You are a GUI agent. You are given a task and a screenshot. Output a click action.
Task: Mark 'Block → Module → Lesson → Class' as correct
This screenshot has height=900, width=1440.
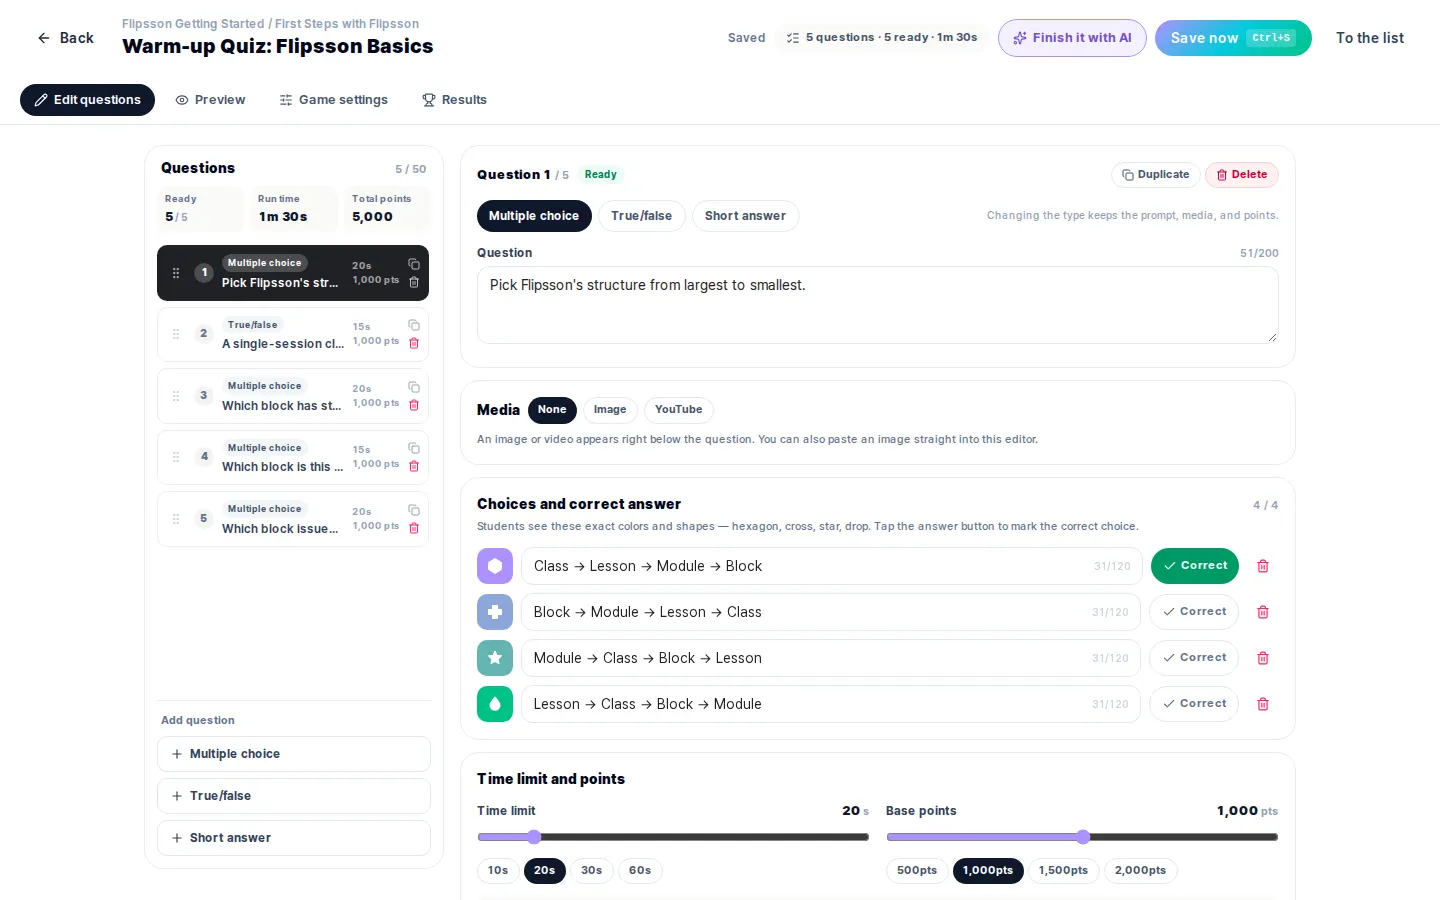[1194, 612]
